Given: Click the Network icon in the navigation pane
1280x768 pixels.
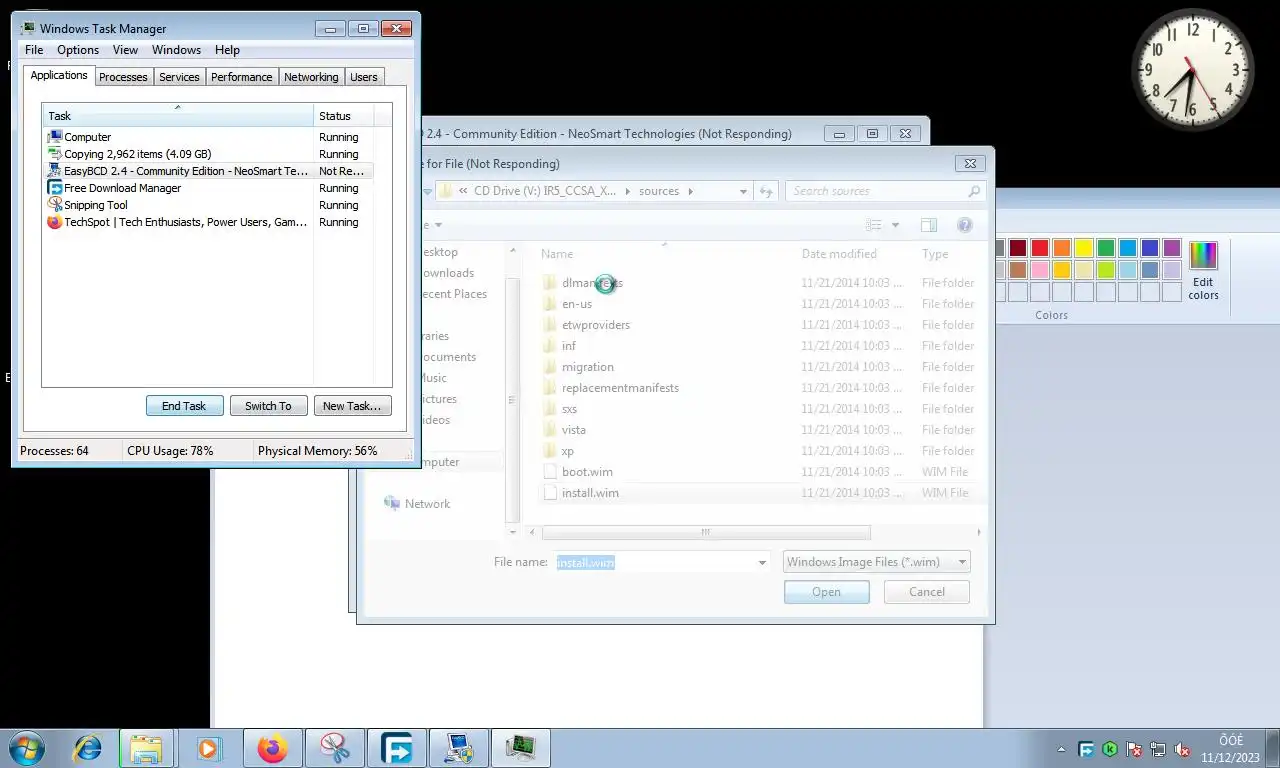Looking at the screenshot, I should coord(392,504).
